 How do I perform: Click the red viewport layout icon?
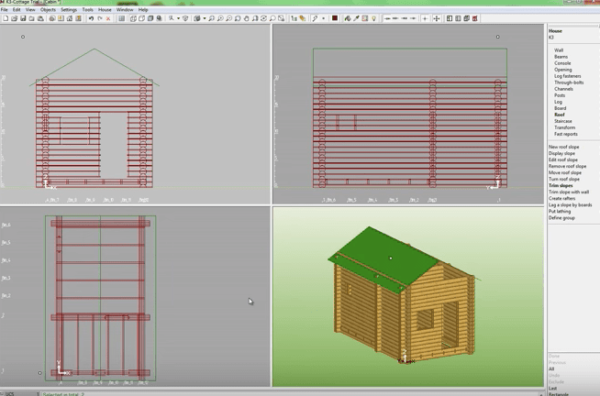[475, 18]
